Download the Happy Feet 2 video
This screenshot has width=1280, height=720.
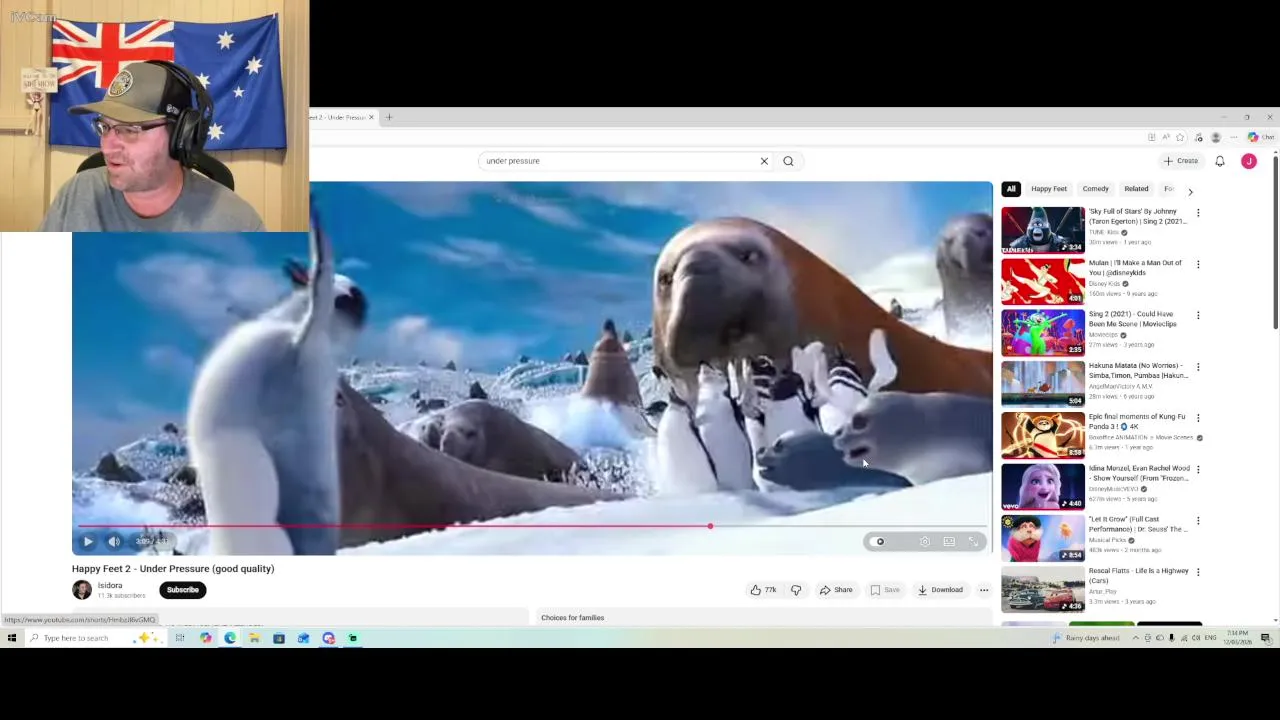coord(940,590)
